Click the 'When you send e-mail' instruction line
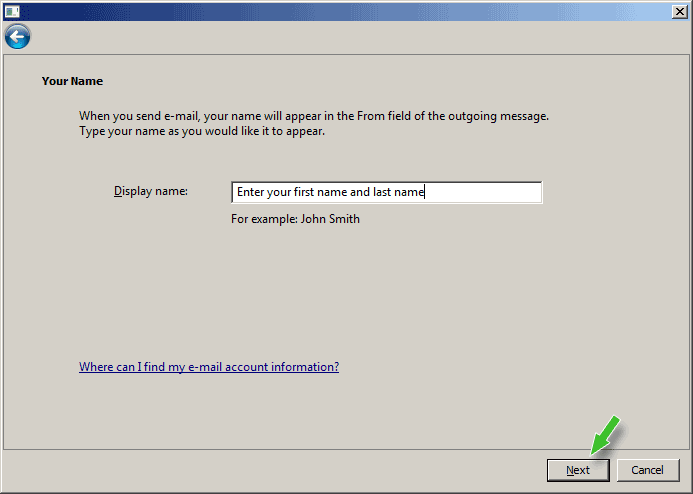Screen dimensions: 693x494 (x=313, y=116)
